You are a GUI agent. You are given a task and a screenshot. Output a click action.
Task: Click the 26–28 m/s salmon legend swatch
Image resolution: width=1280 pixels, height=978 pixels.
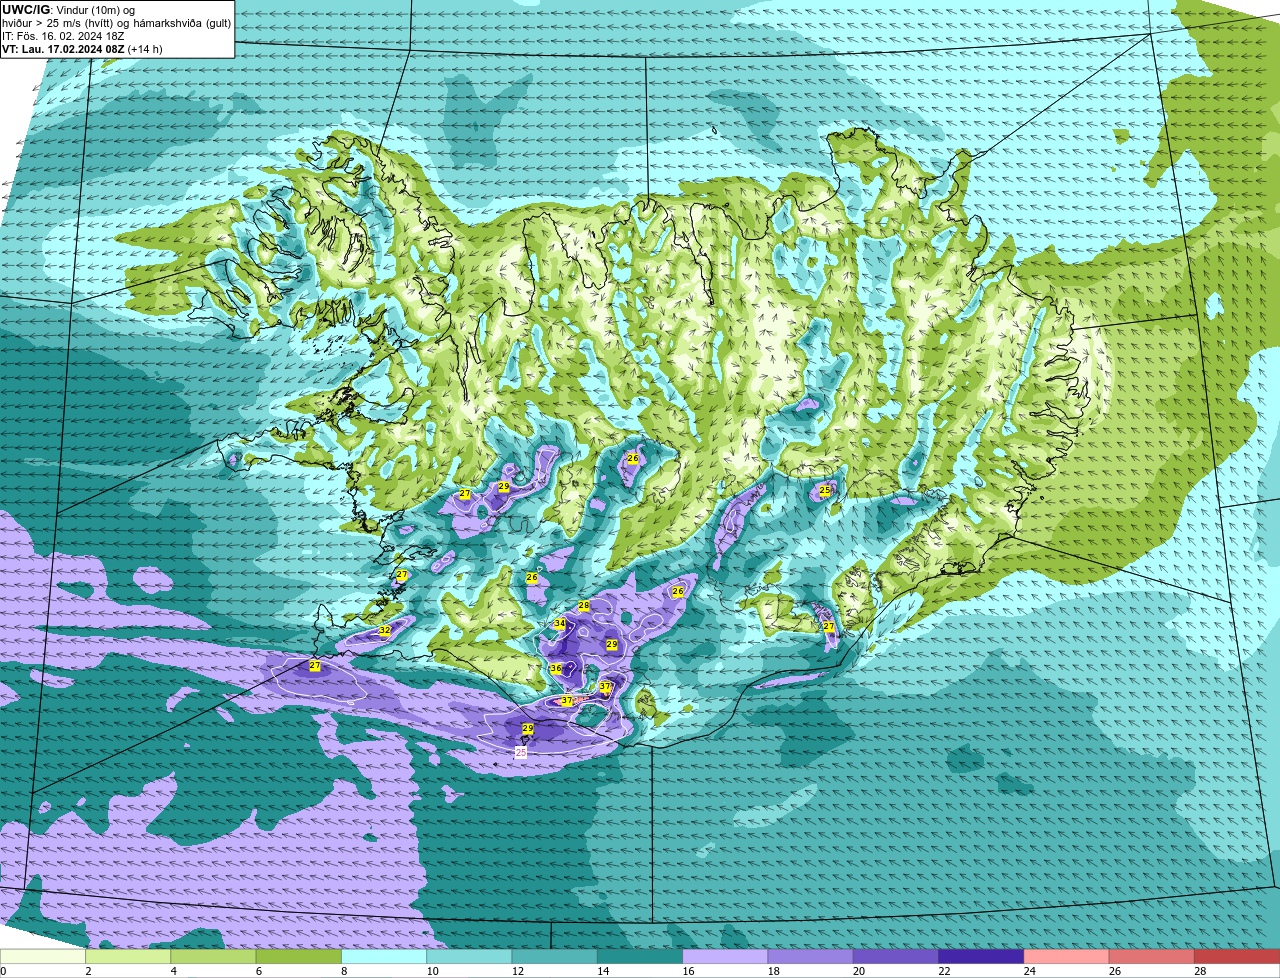[1152, 956]
